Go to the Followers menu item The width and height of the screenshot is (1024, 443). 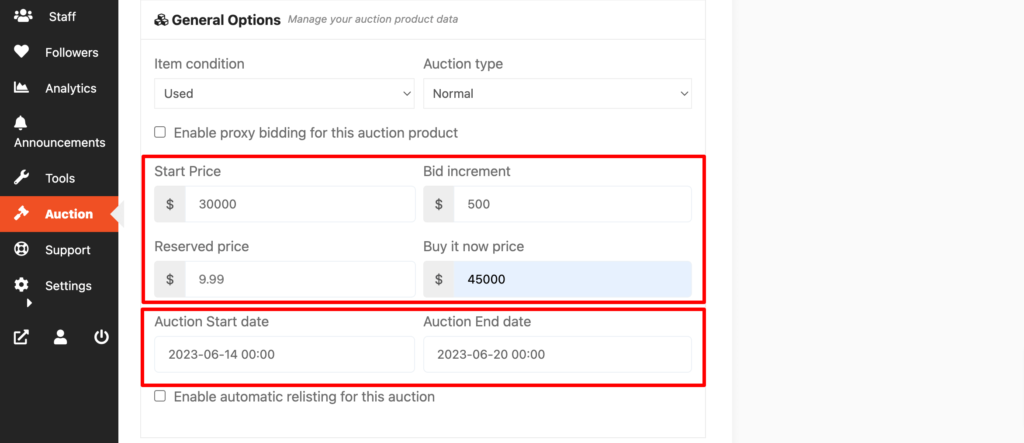(x=71, y=53)
